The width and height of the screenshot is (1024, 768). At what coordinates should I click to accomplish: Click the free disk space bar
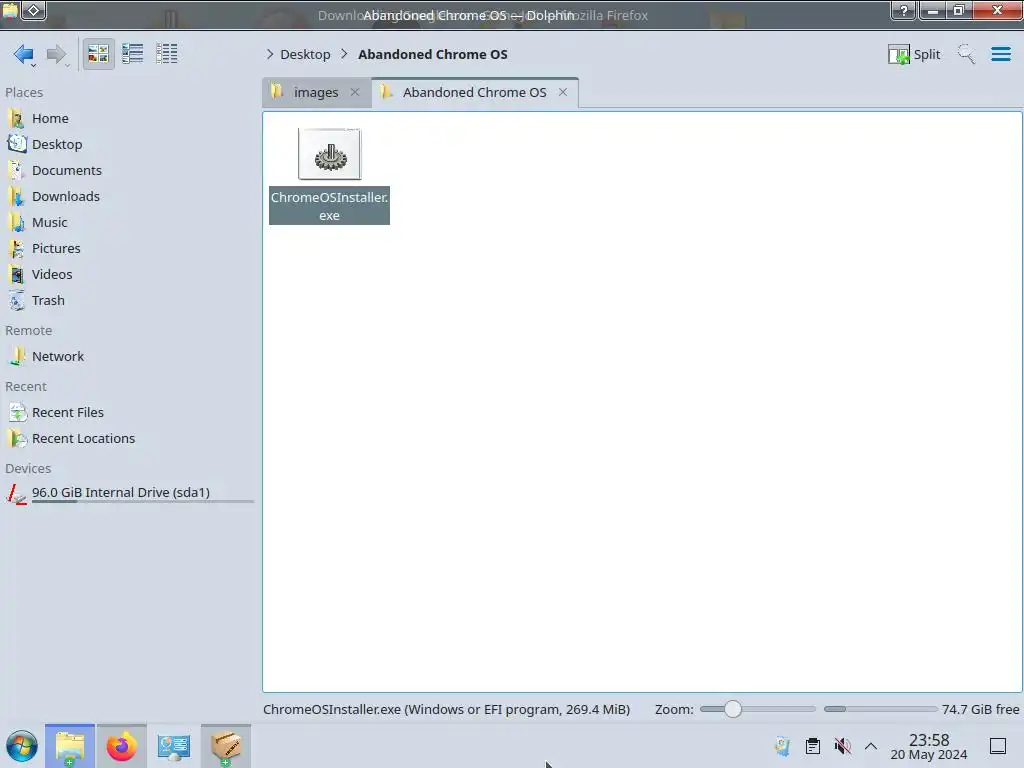pyautogui.click(x=880, y=709)
